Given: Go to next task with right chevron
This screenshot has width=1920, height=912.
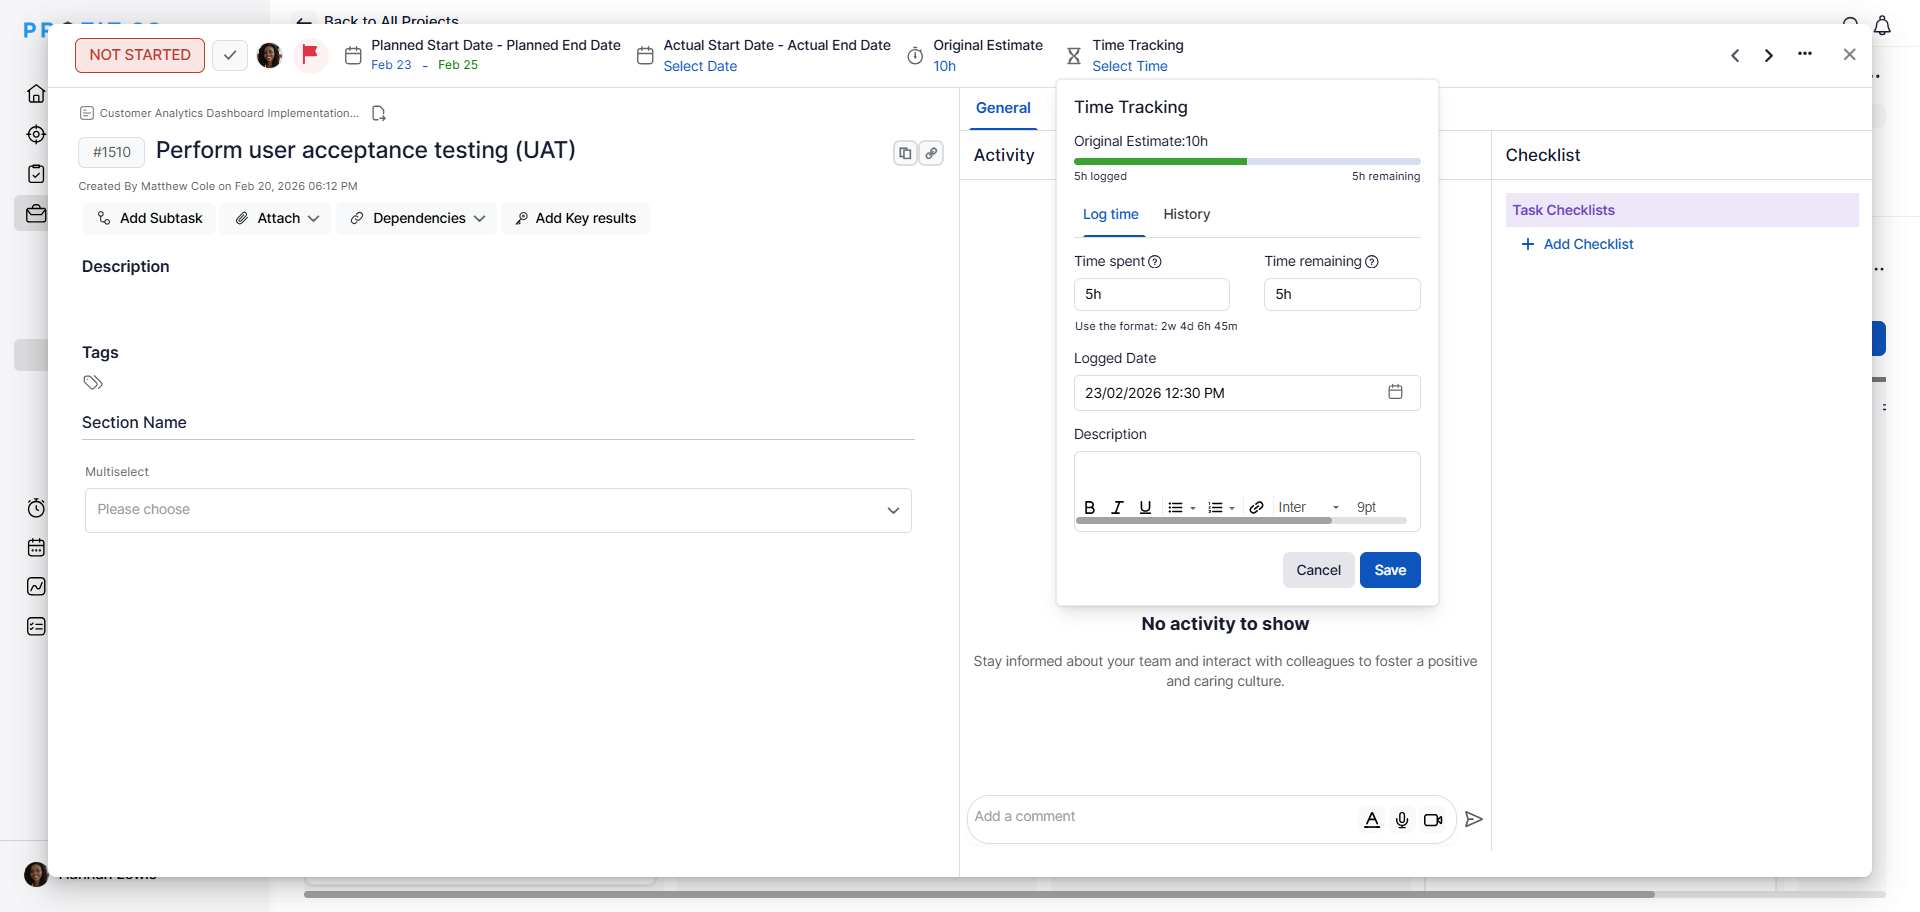Looking at the screenshot, I should click(x=1768, y=55).
